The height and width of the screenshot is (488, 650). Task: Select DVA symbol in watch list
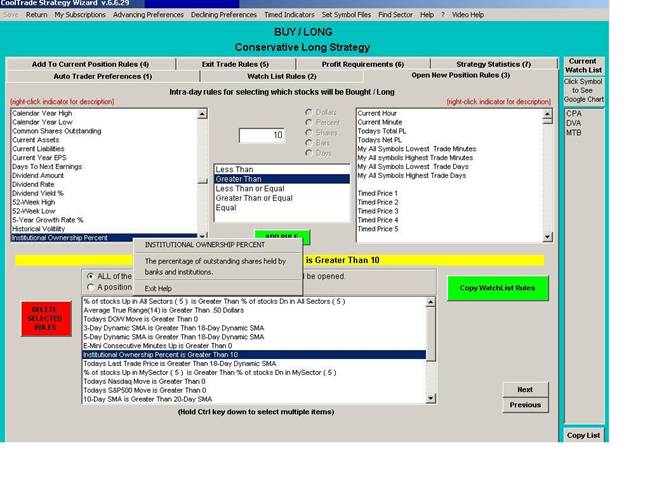[574, 123]
